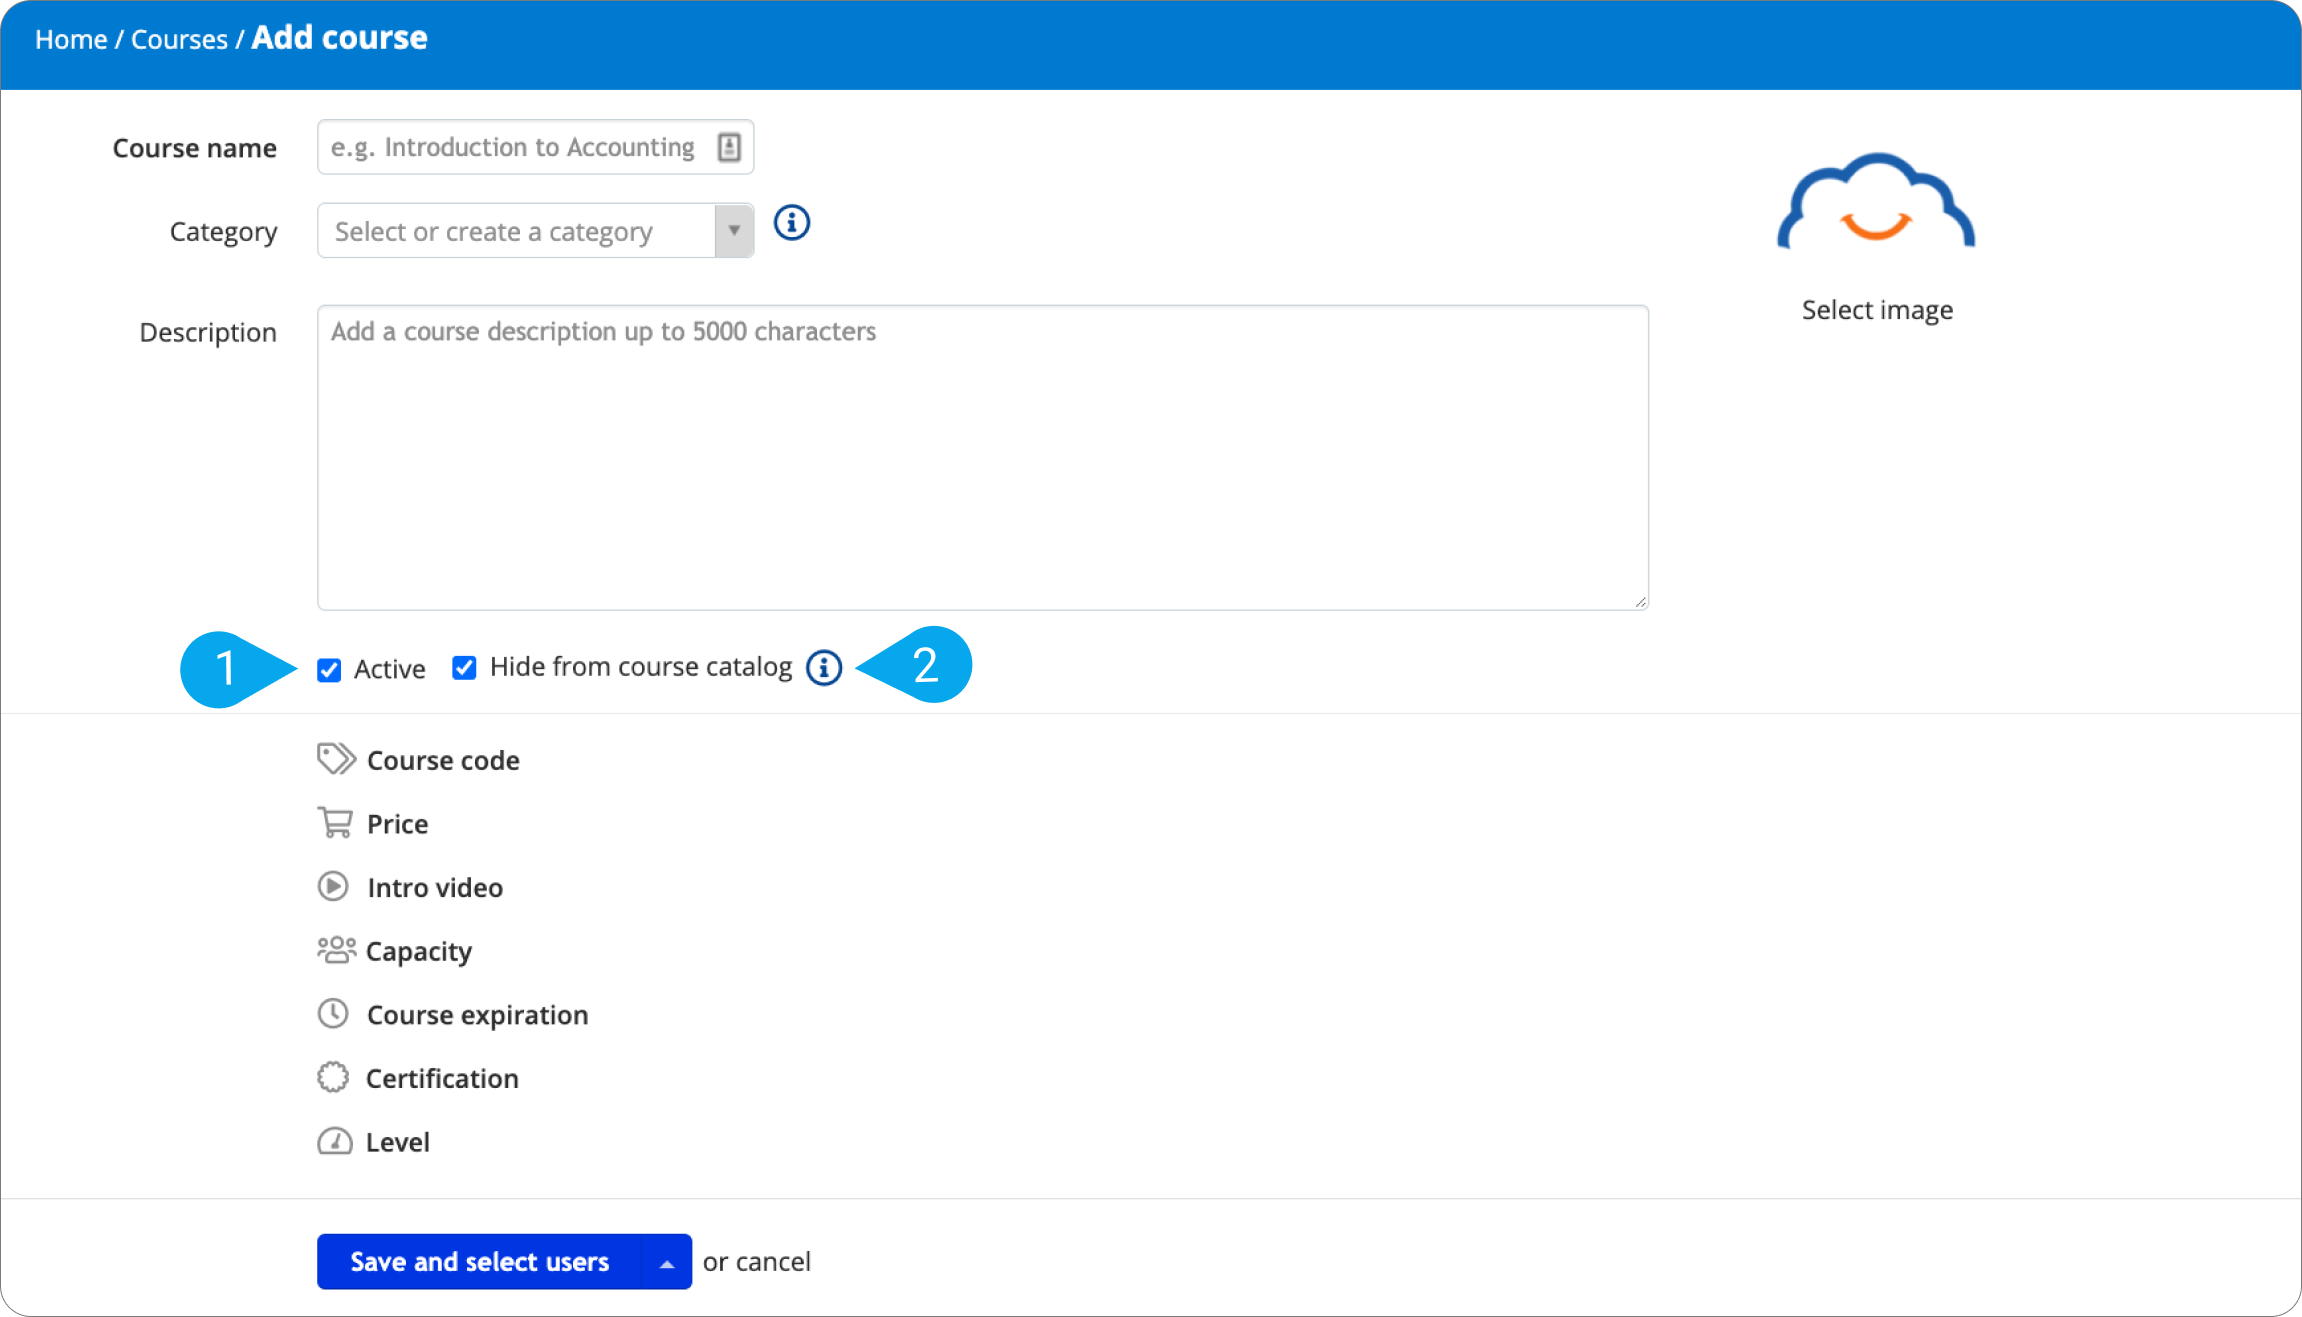Image resolution: width=2302 pixels, height=1317 pixels.
Task: Open Courses from the breadcrumb
Action: click(180, 39)
